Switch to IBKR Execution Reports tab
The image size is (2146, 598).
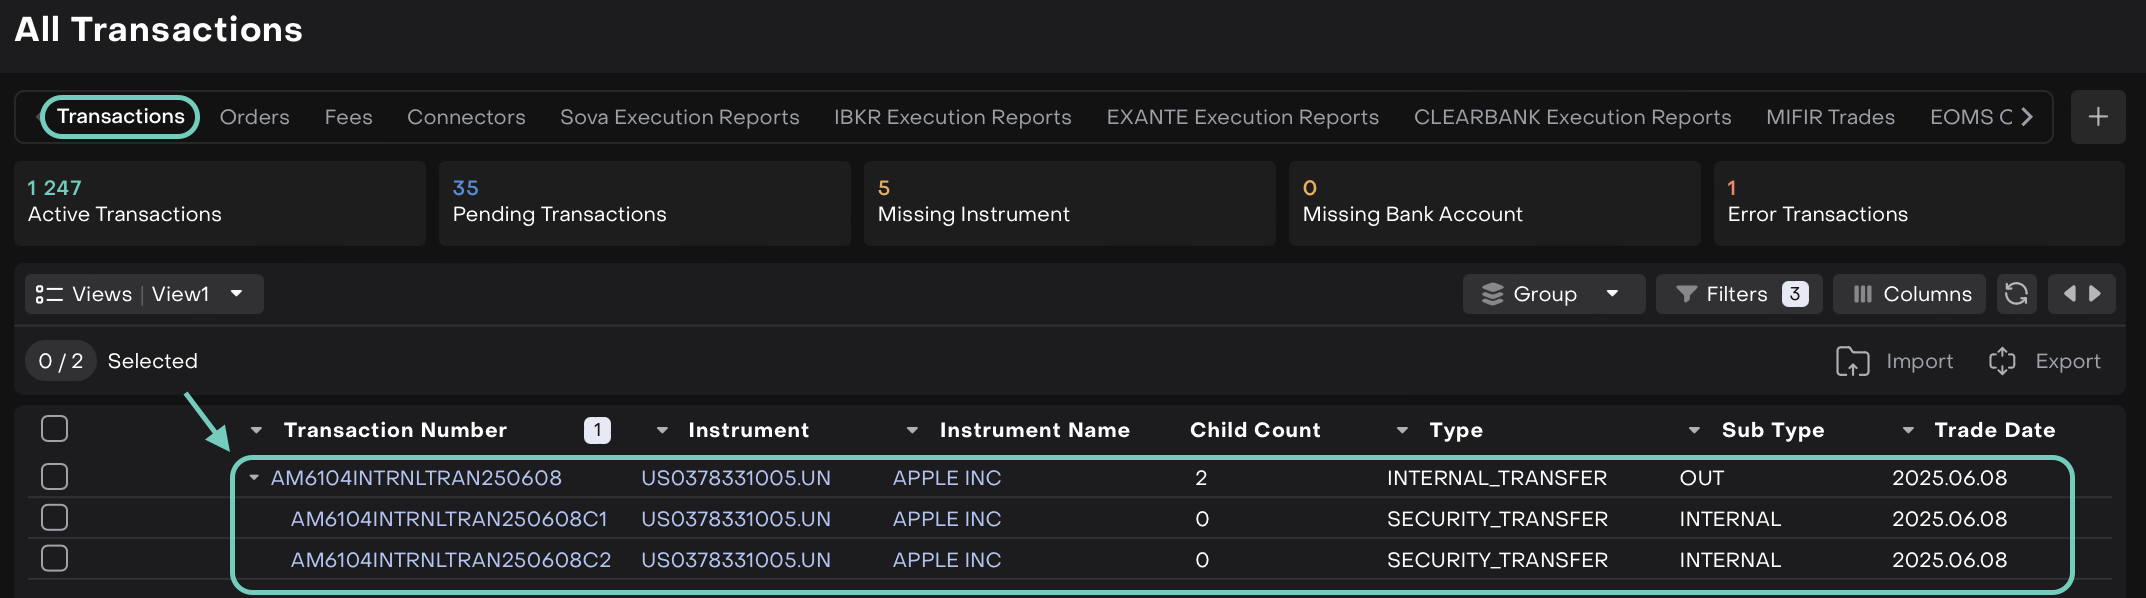(x=952, y=117)
